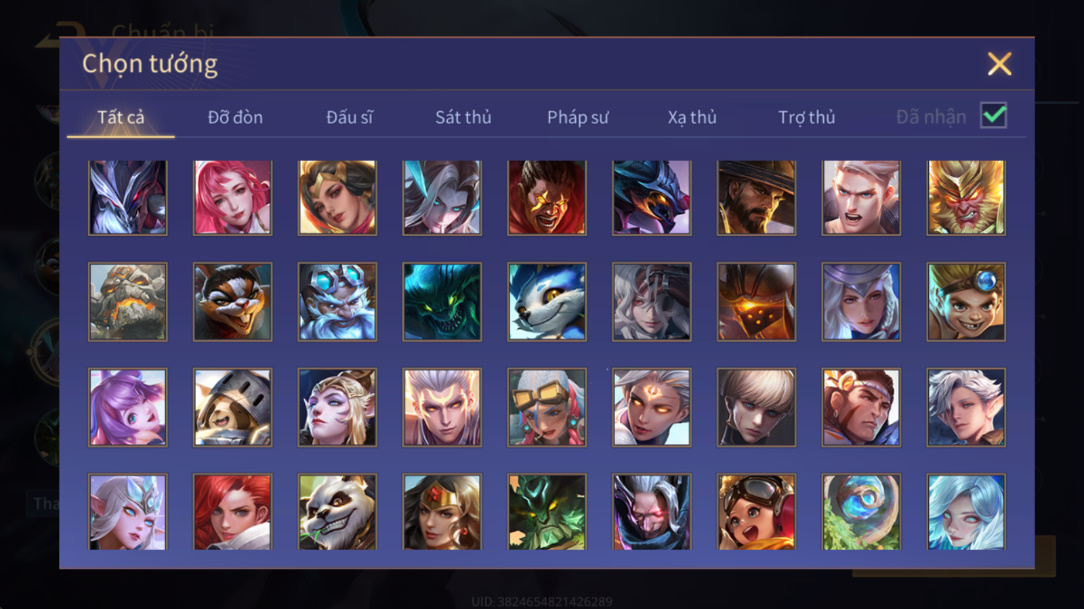The height and width of the screenshot is (609, 1084).
Task: Pick the dwarf with blue goggles hero
Action: tap(337, 301)
